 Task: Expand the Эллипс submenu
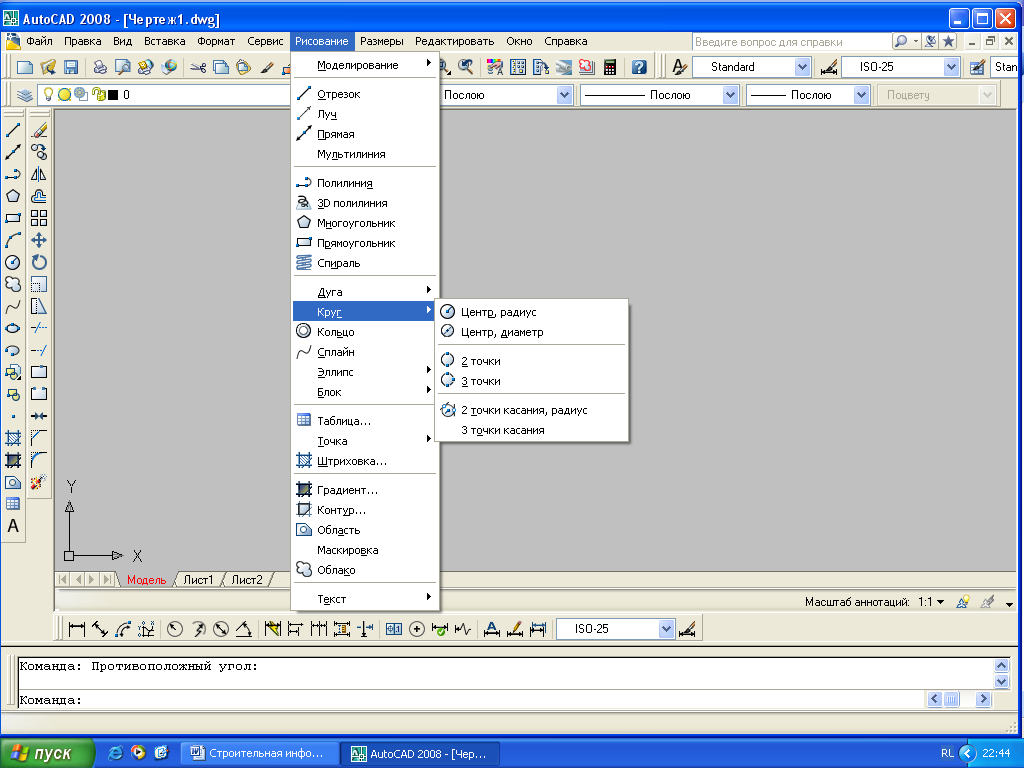tap(365, 372)
